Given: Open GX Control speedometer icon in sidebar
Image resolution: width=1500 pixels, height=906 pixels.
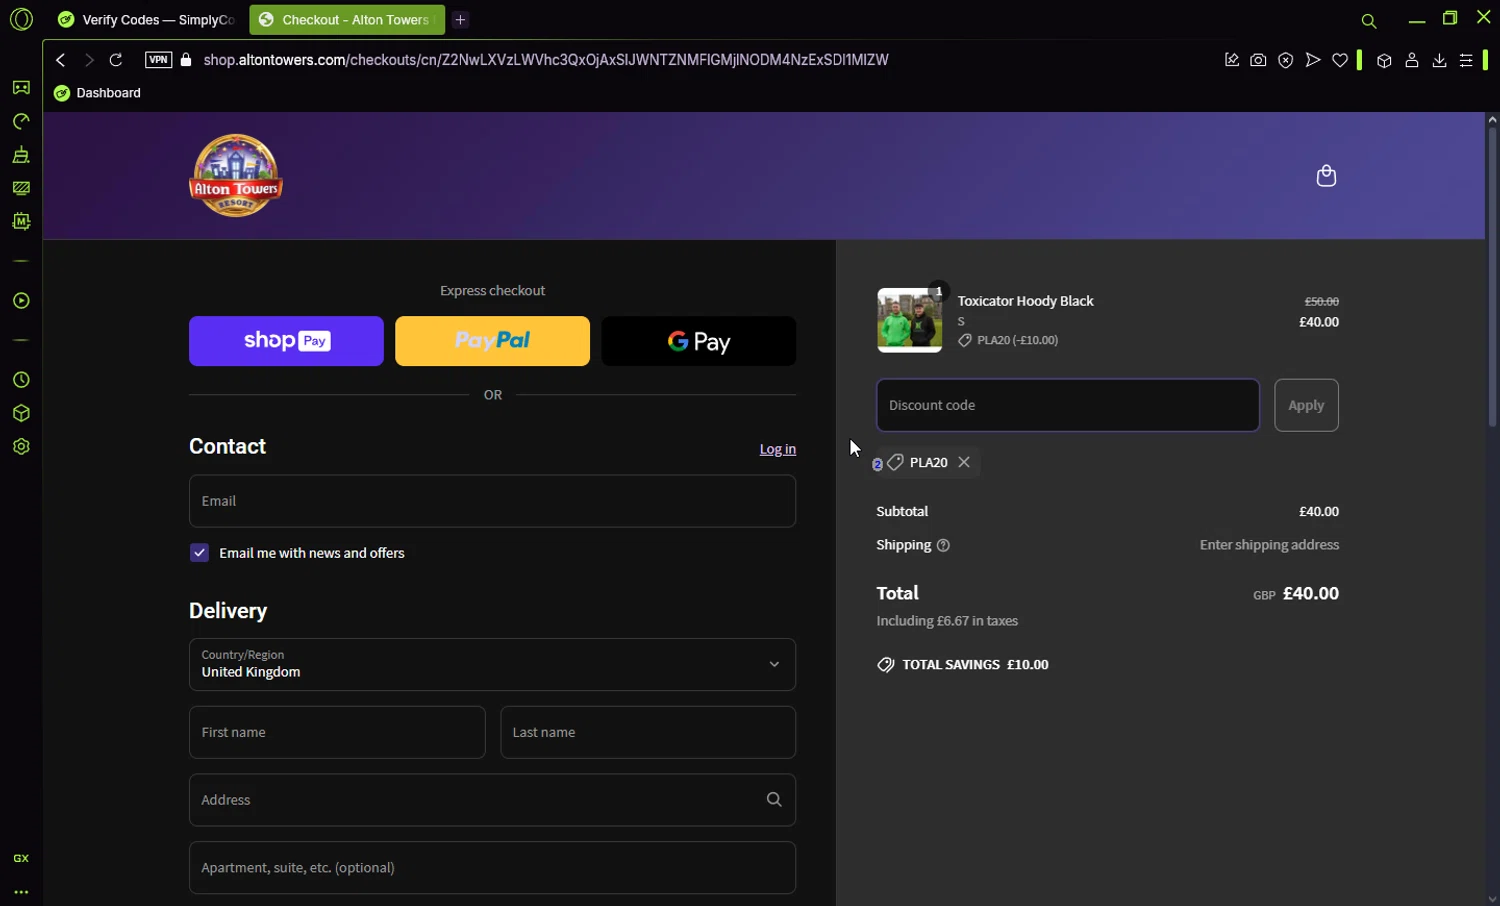Looking at the screenshot, I should coord(21,121).
